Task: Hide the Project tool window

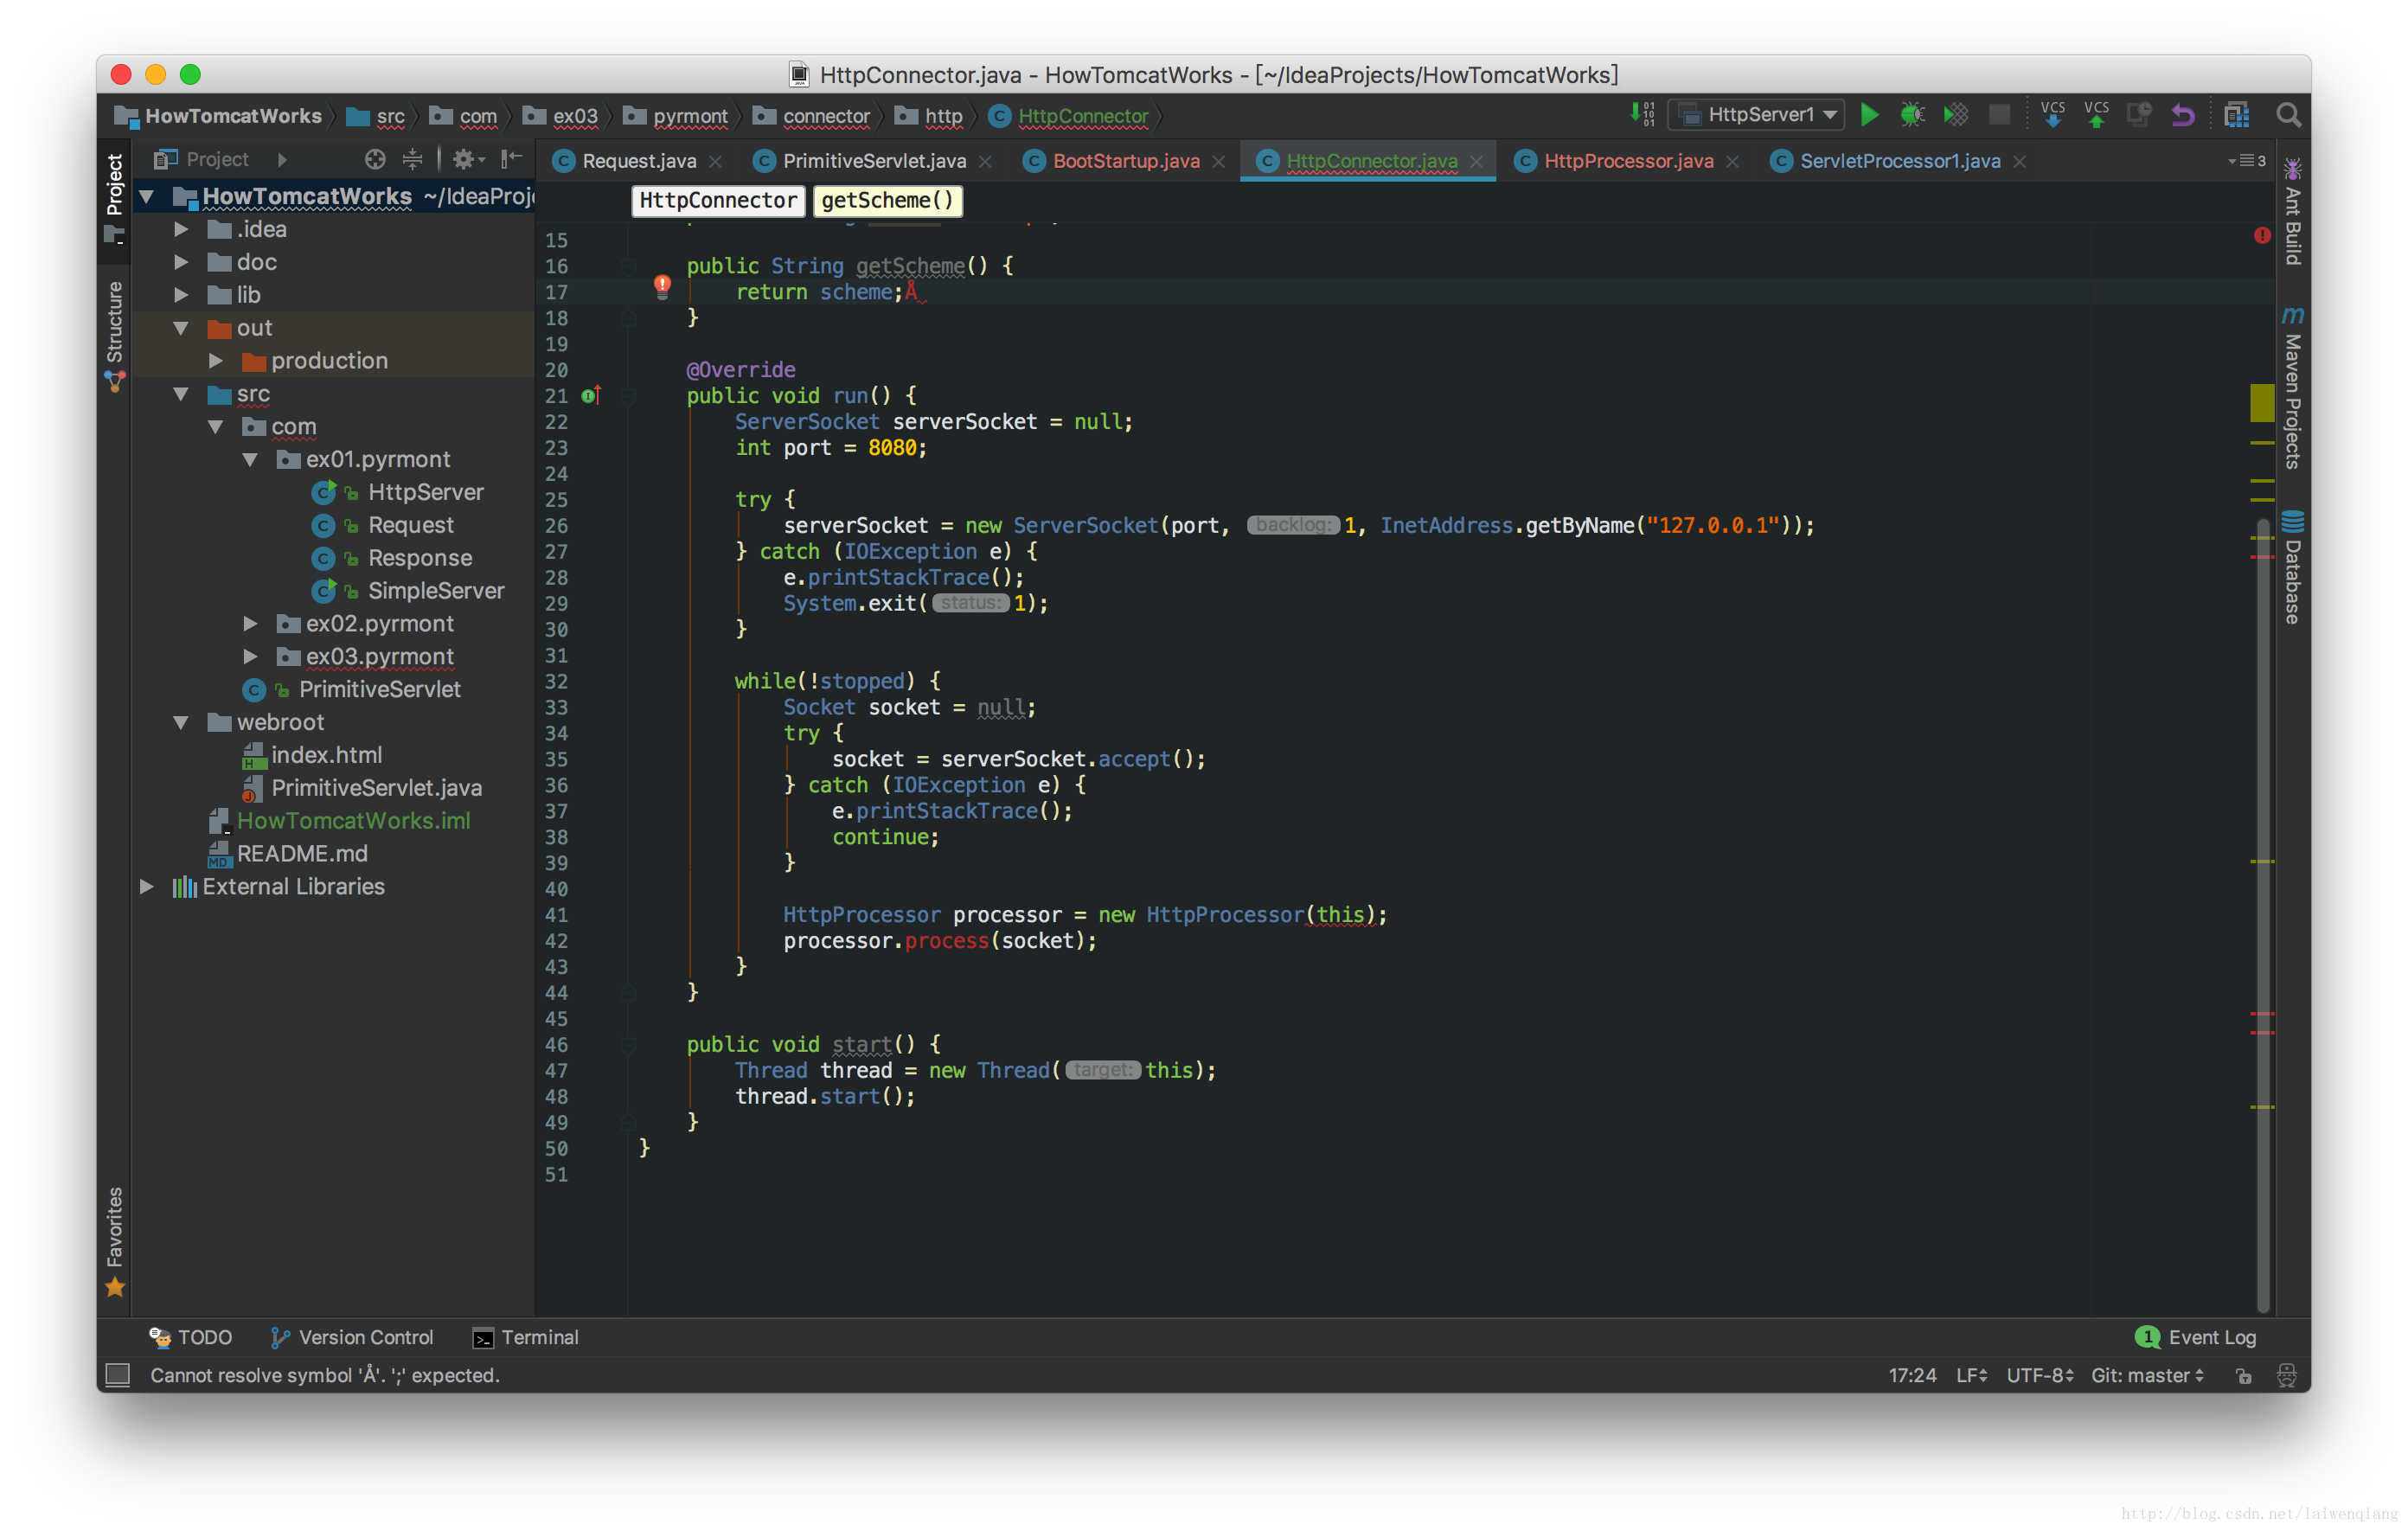Action: point(512,159)
